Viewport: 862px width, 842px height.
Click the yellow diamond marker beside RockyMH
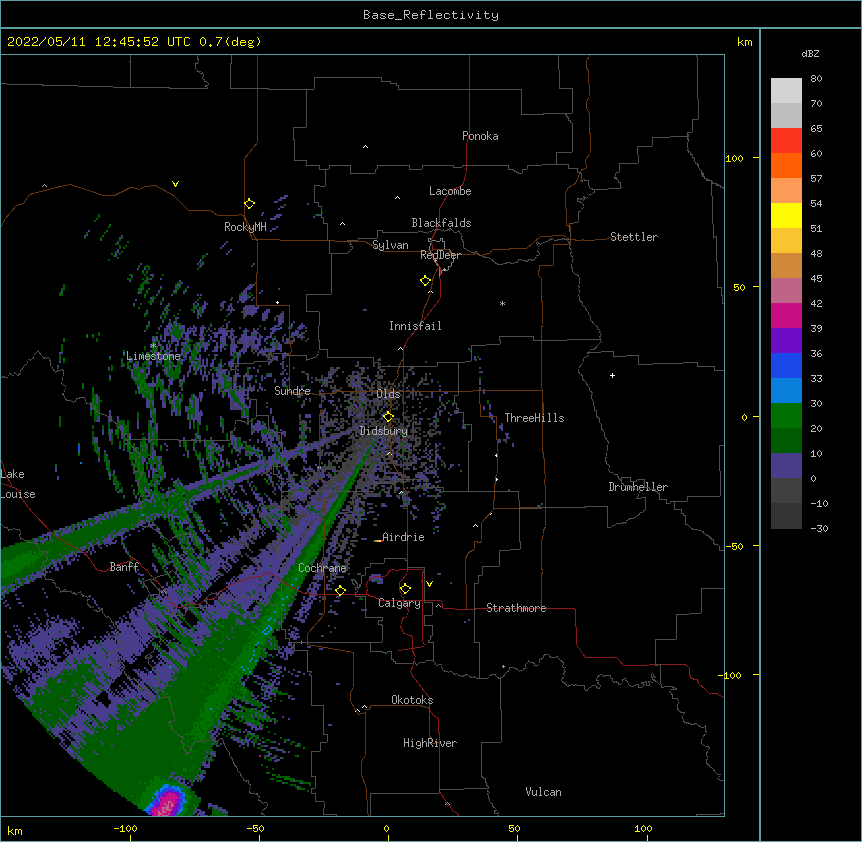pos(249,204)
